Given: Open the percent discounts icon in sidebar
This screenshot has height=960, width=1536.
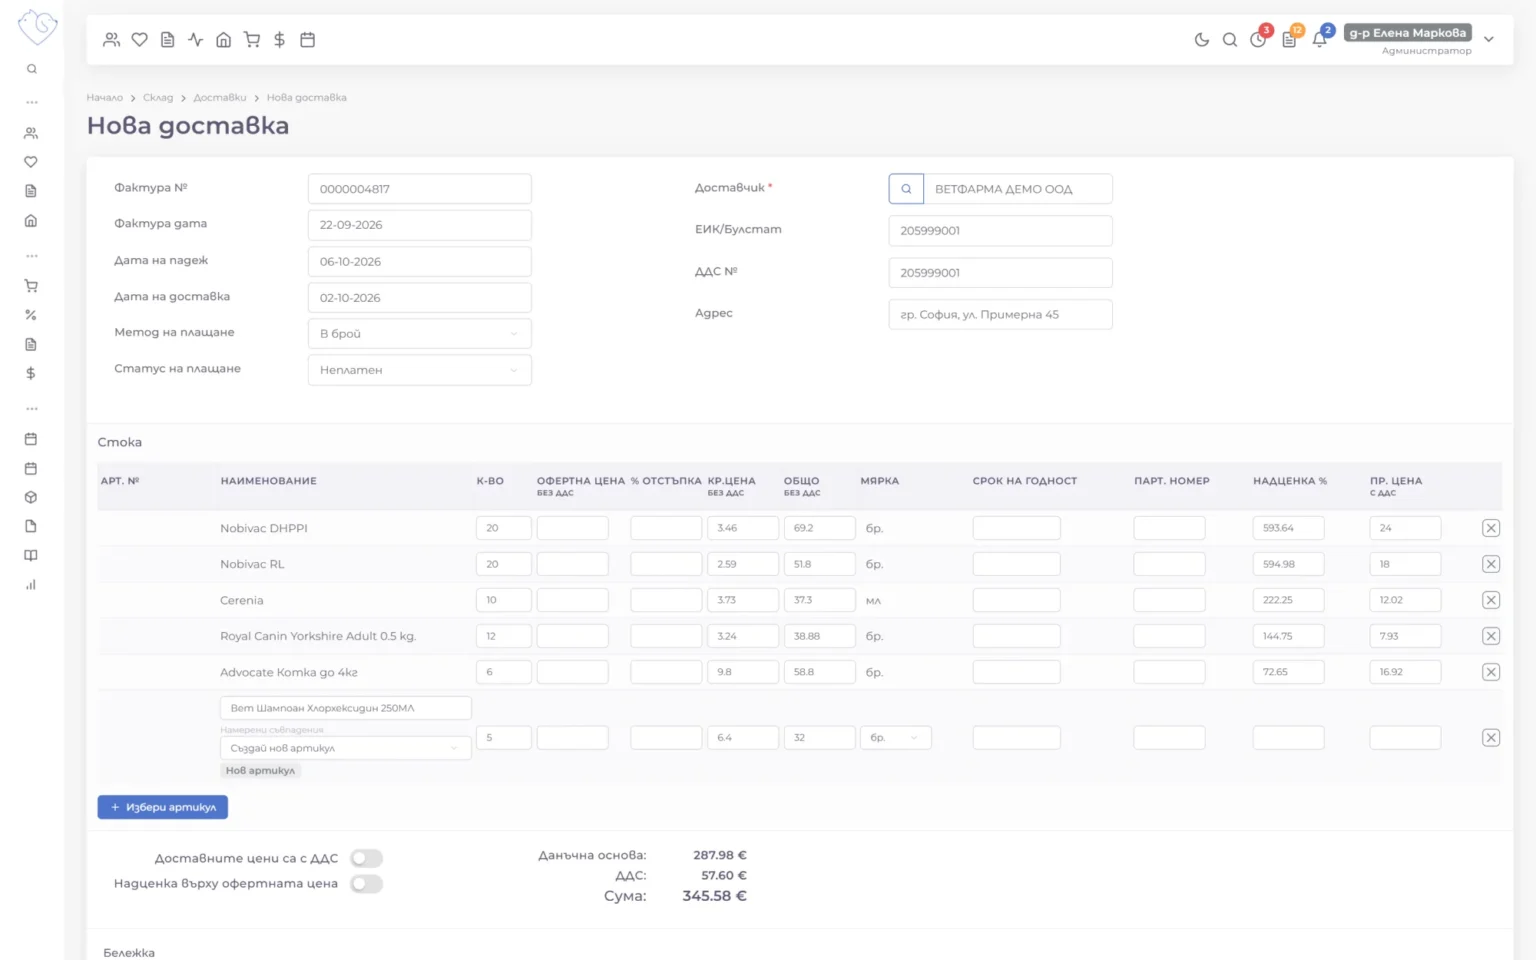Looking at the screenshot, I should tap(31, 315).
